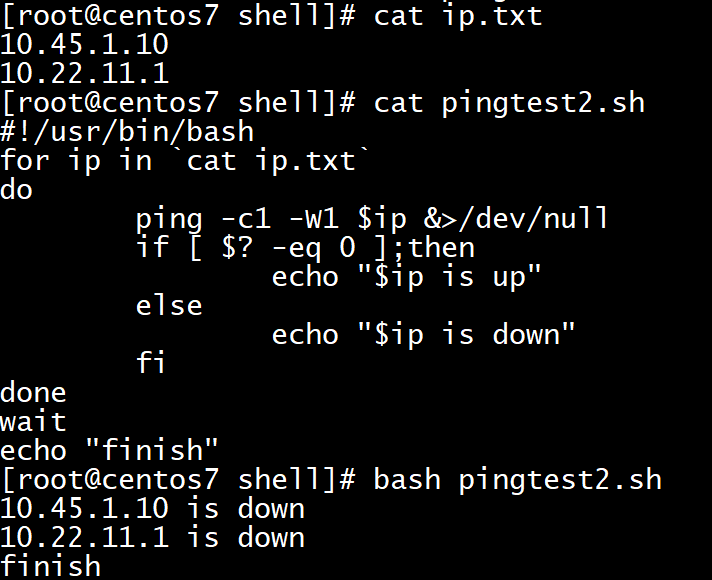Click the final "finish" output line
Screen dimensions: 712x580
[x=50, y=567]
